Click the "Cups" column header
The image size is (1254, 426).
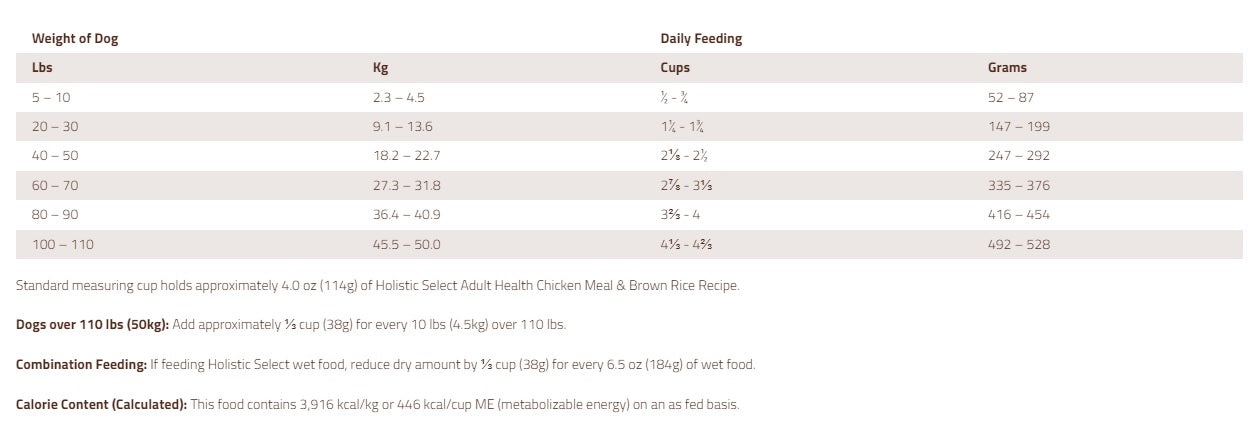(675, 68)
